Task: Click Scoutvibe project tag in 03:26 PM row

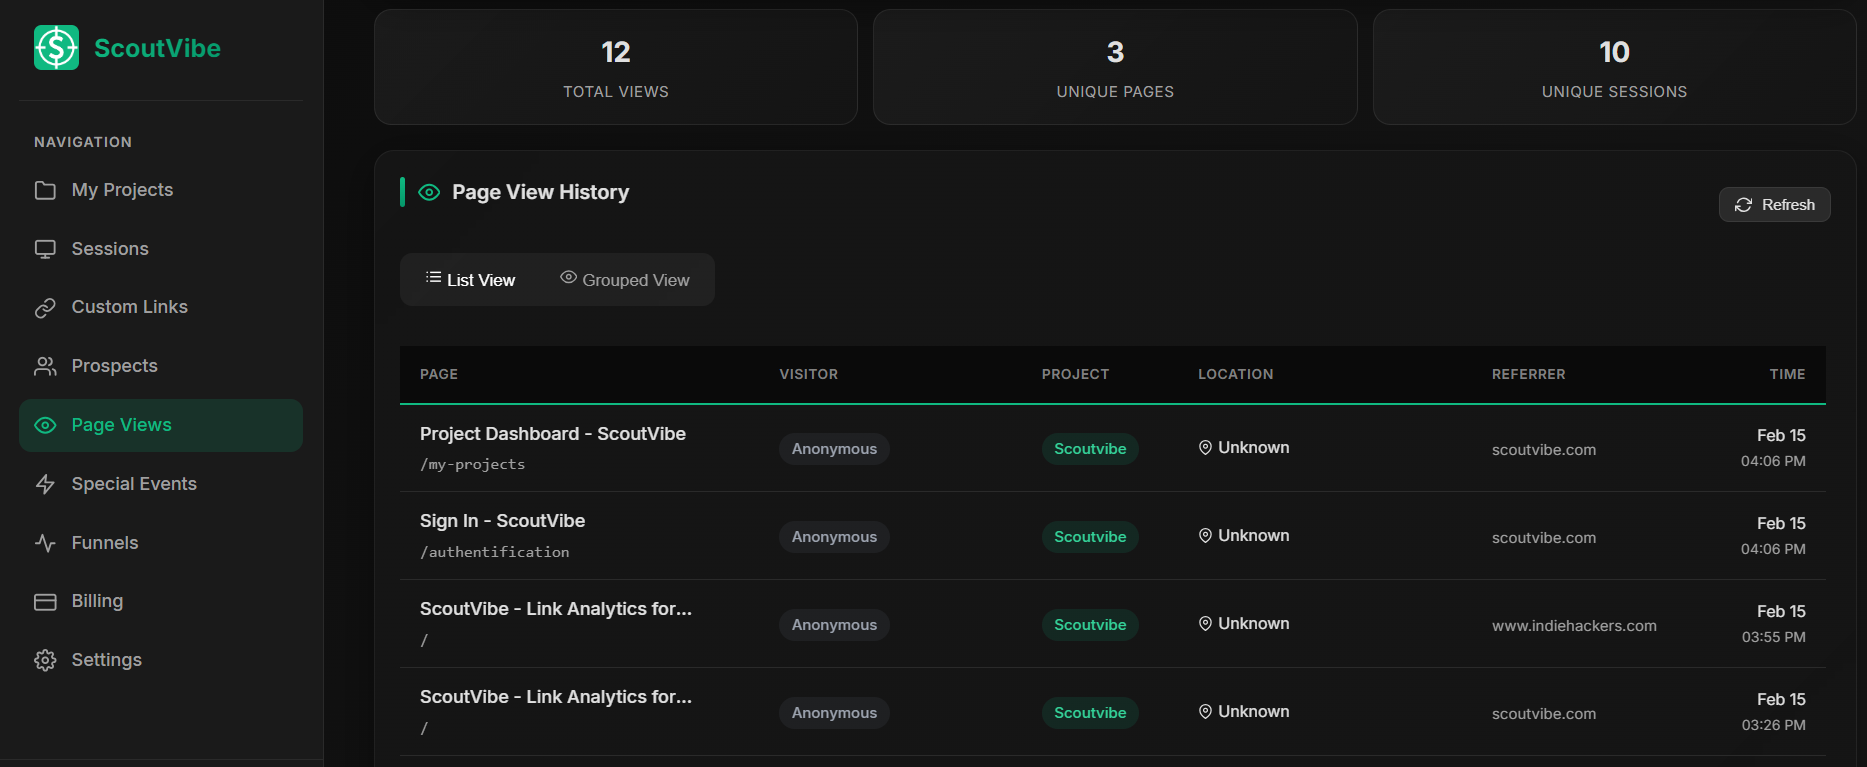Action: (1090, 713)
